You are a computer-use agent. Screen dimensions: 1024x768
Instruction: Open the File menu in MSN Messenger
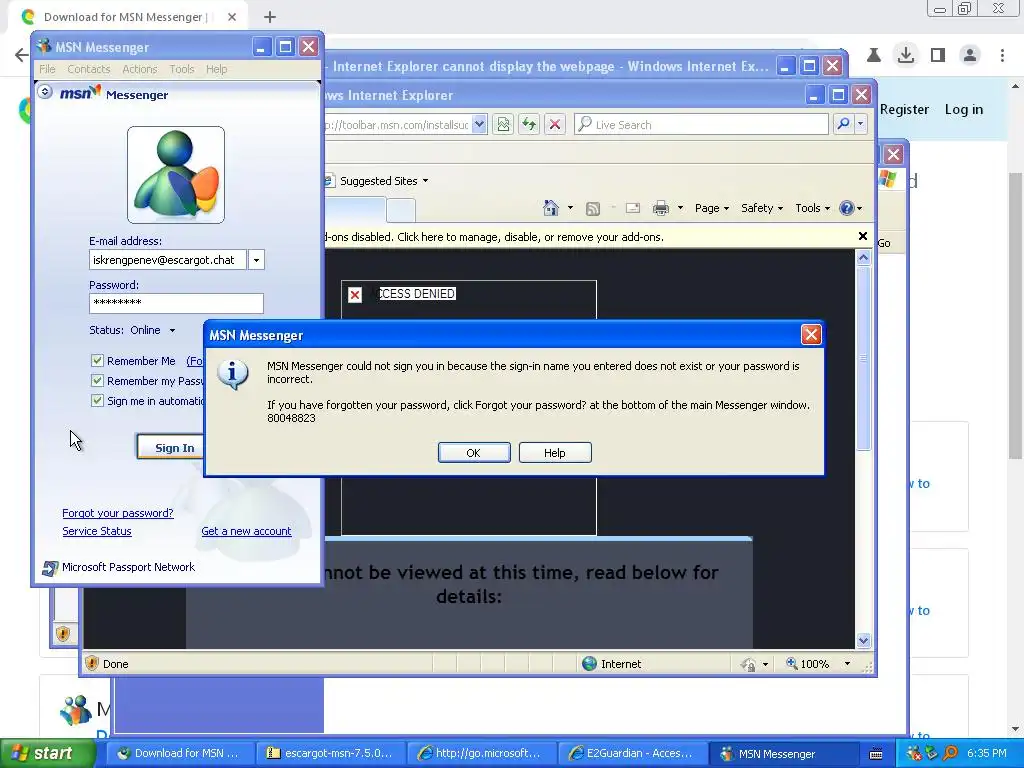[47, 69]
